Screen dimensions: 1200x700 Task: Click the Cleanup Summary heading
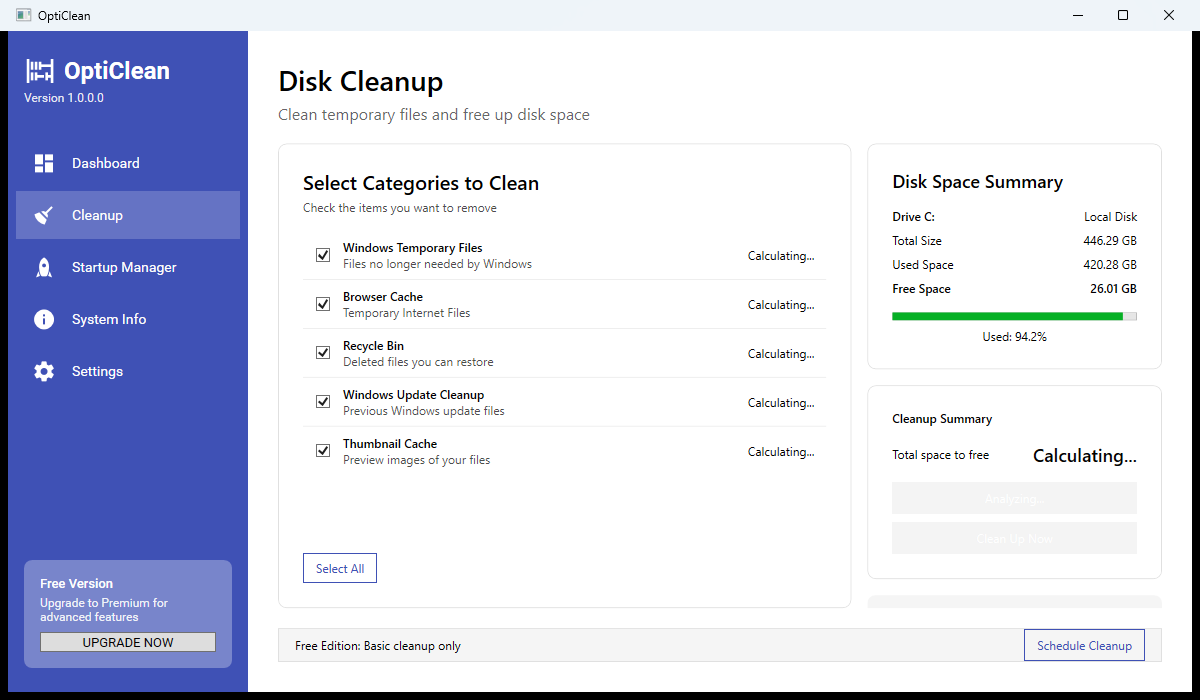coord(942,419)
